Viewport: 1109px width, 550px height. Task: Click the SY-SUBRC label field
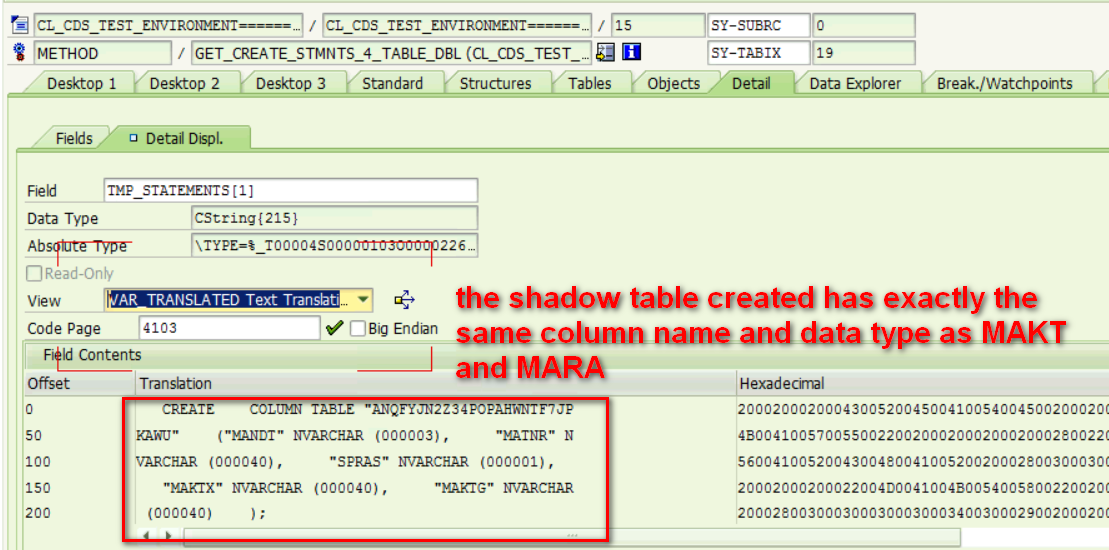tap(758, 25)
